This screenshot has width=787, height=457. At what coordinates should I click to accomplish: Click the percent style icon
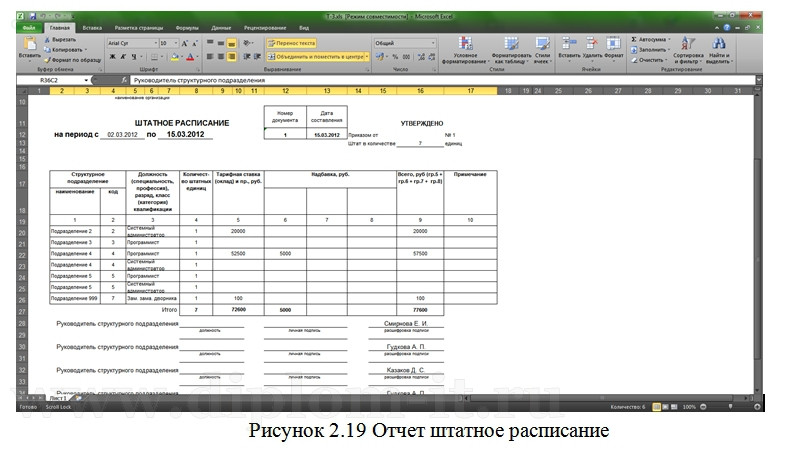pyautogui.click(x=395, y=57)
